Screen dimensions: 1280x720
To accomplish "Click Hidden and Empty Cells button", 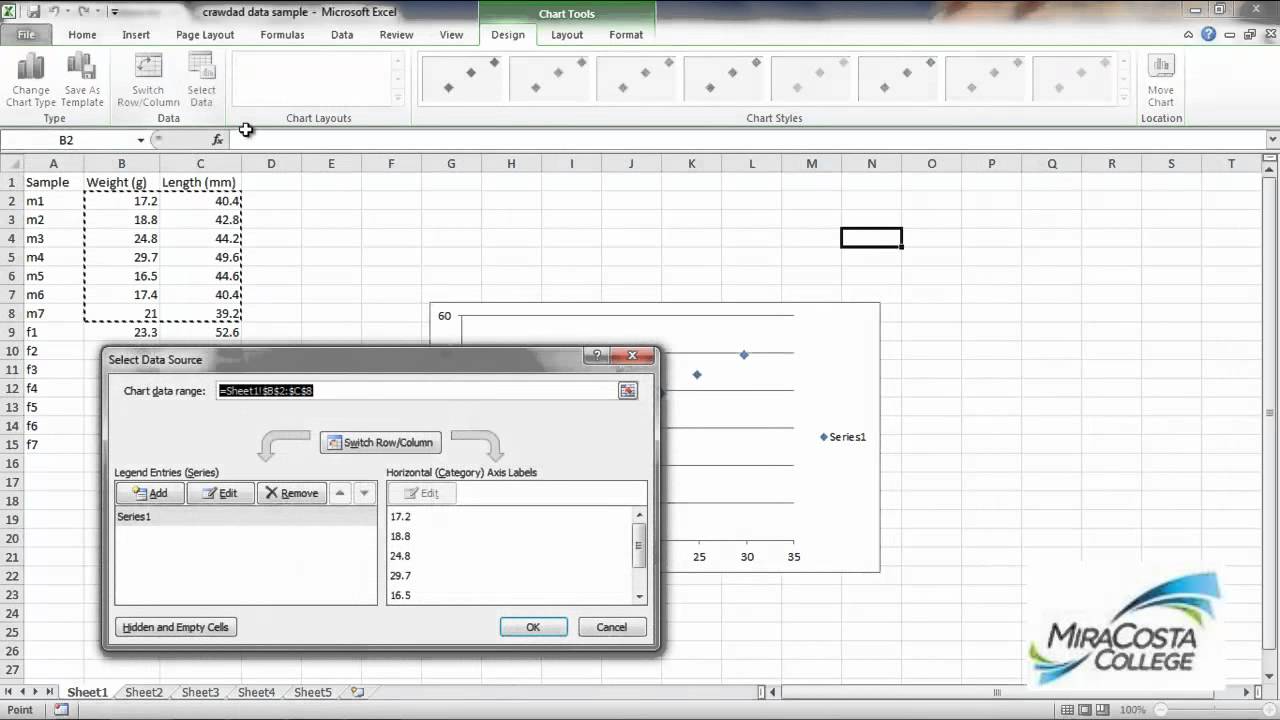I will 176,627.
